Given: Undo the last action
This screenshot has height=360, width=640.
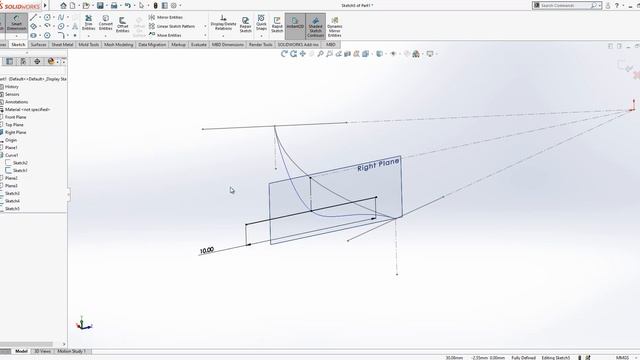Looking at the screenshot, I should pos(128,5).
